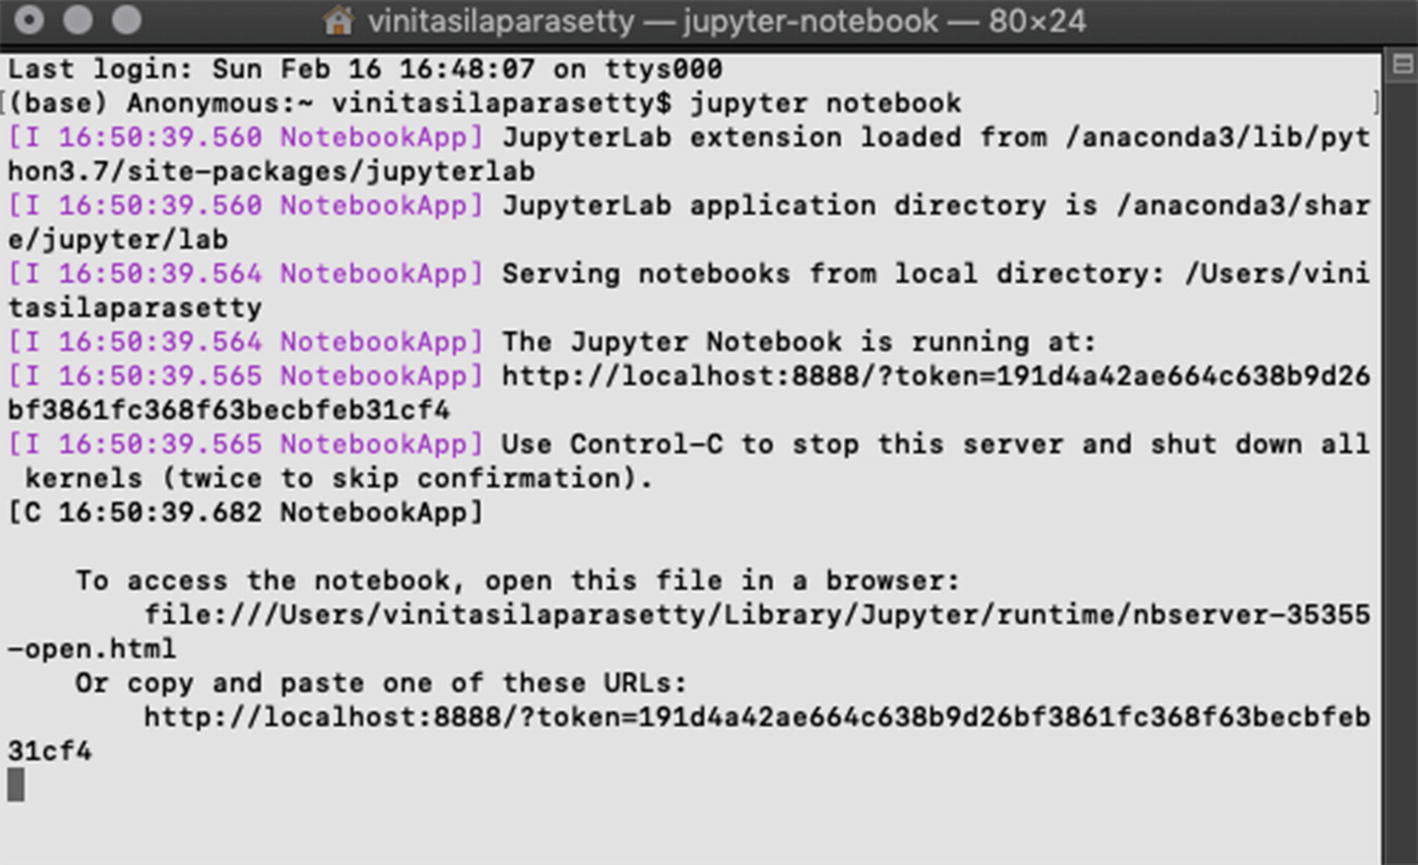Click the split pane icon above scrollbar

[x=1402, y=65]
